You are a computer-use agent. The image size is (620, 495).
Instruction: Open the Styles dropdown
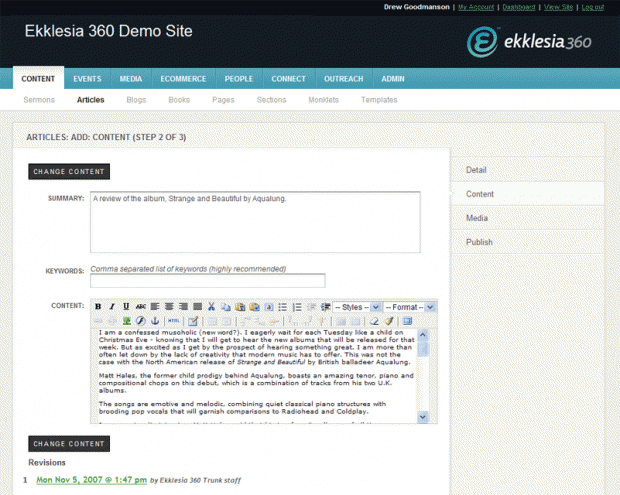pos(357,307)
